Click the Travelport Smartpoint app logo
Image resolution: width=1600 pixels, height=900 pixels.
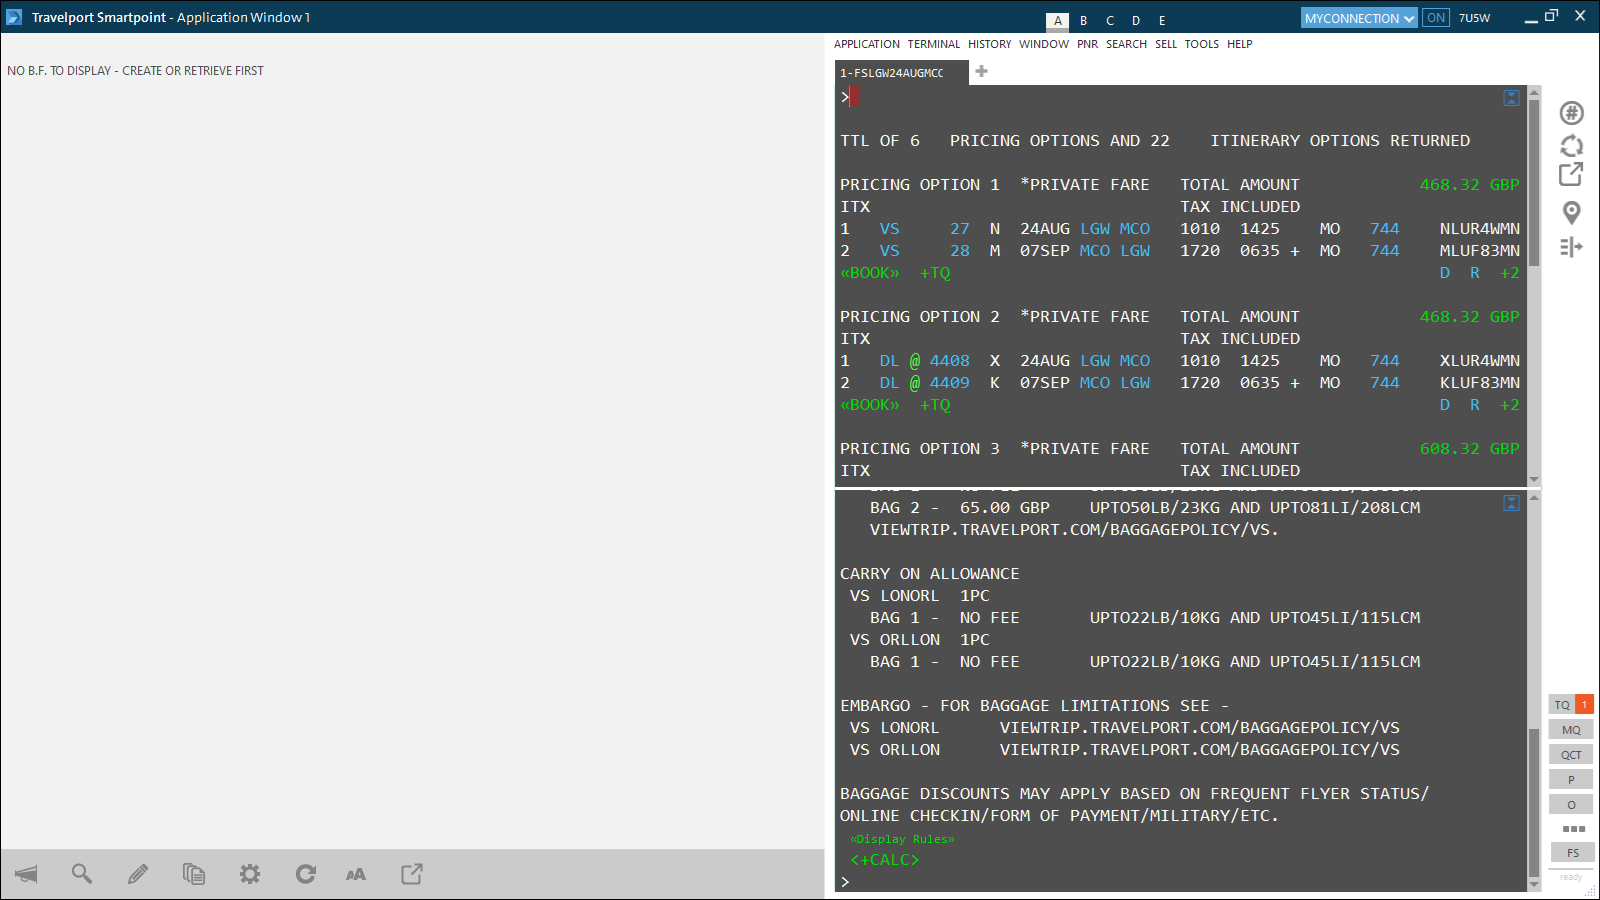click(14, 17)
